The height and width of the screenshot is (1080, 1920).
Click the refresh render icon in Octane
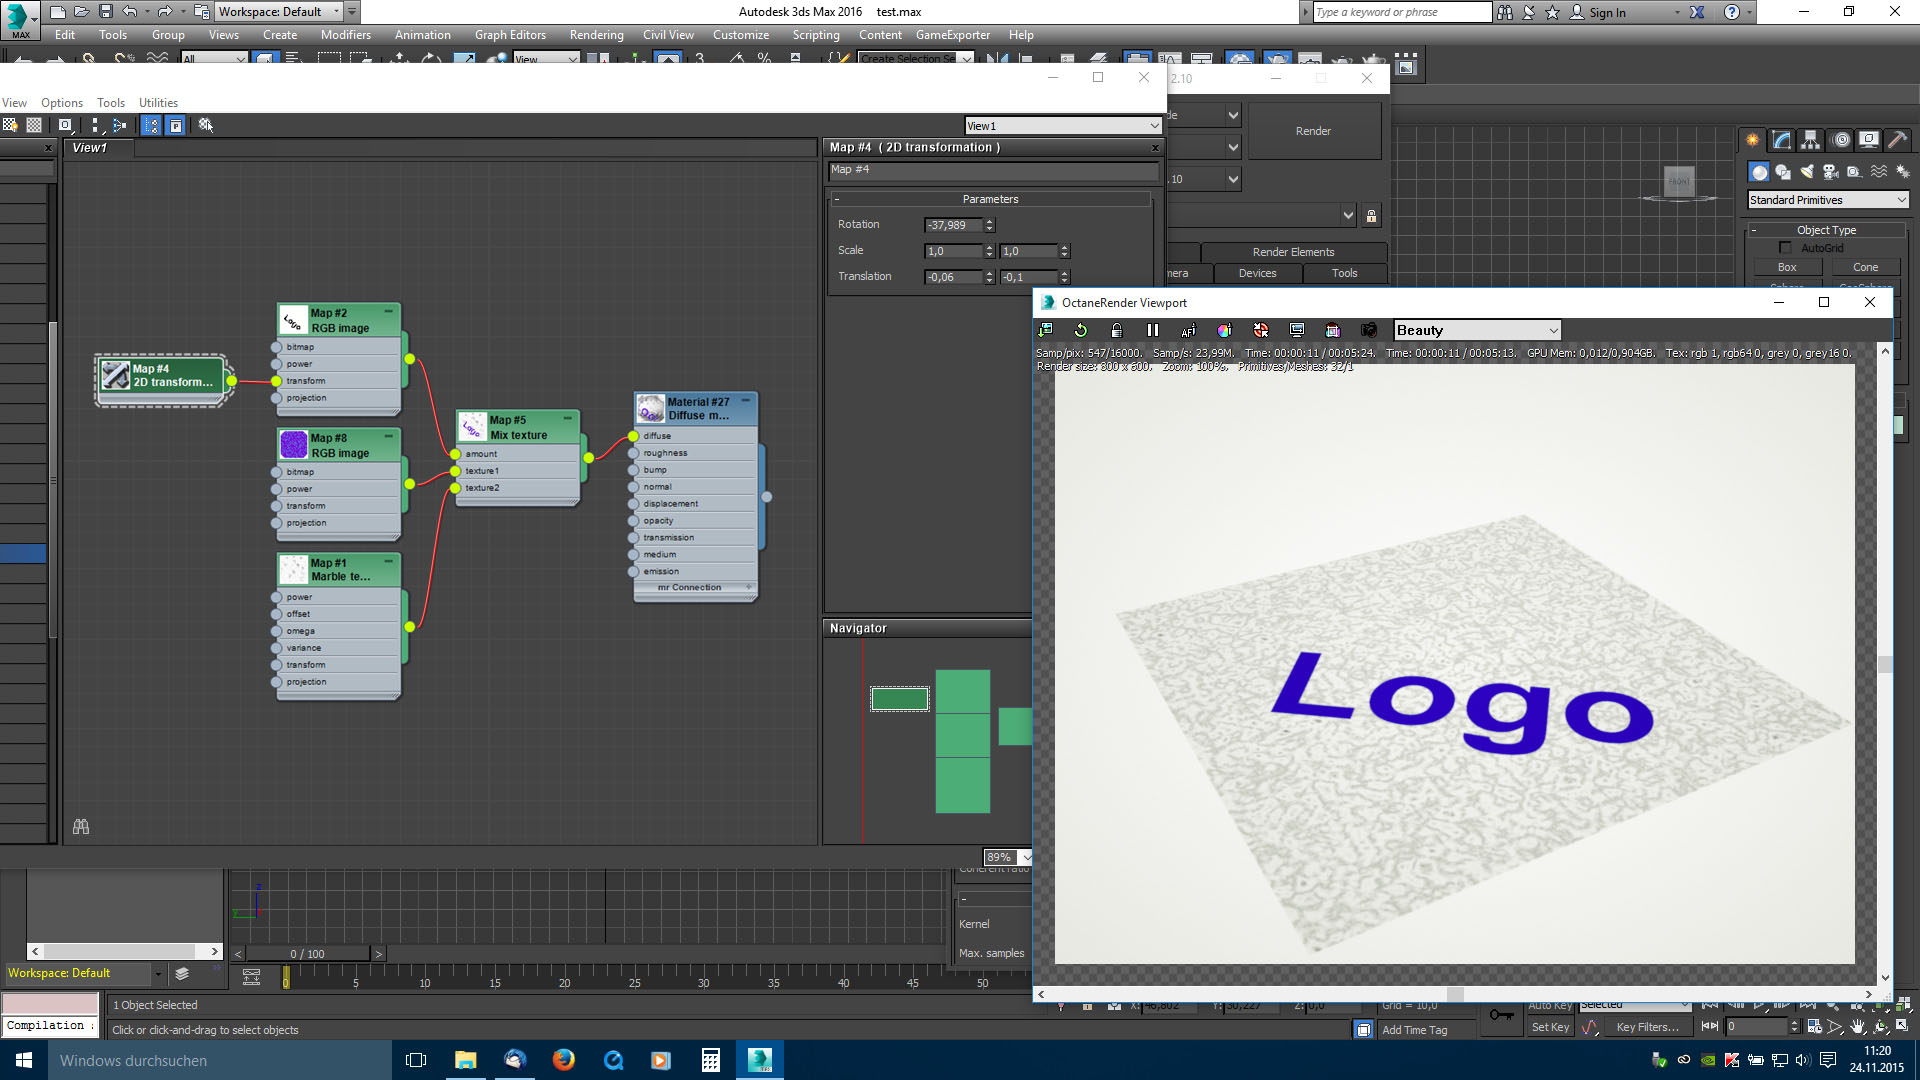(1081, 330)
